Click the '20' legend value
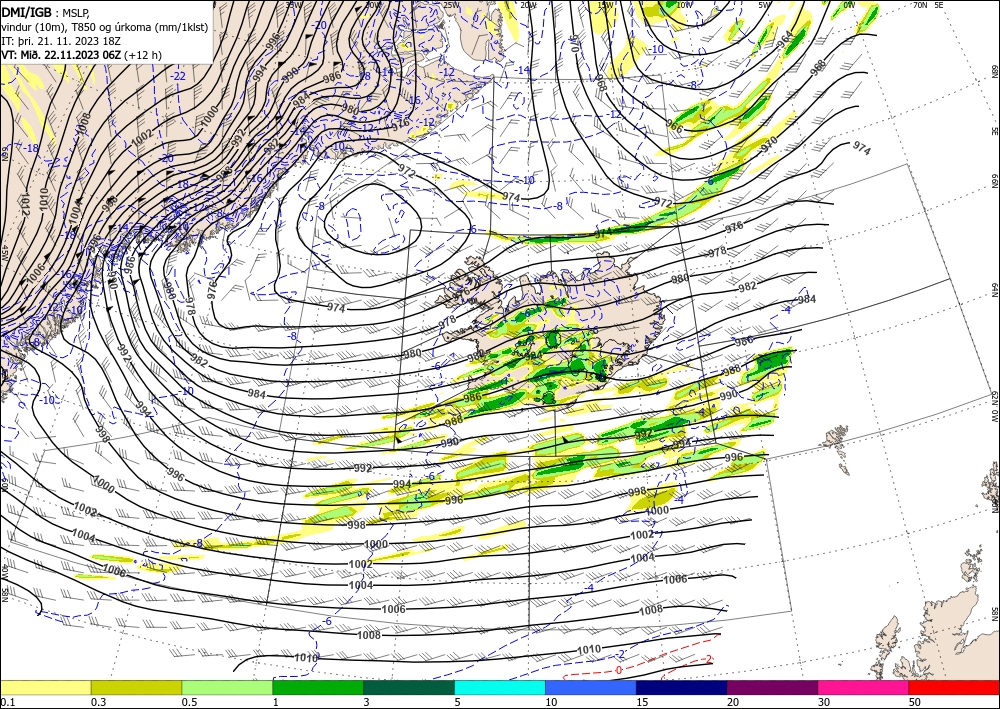 click(733, 702)
